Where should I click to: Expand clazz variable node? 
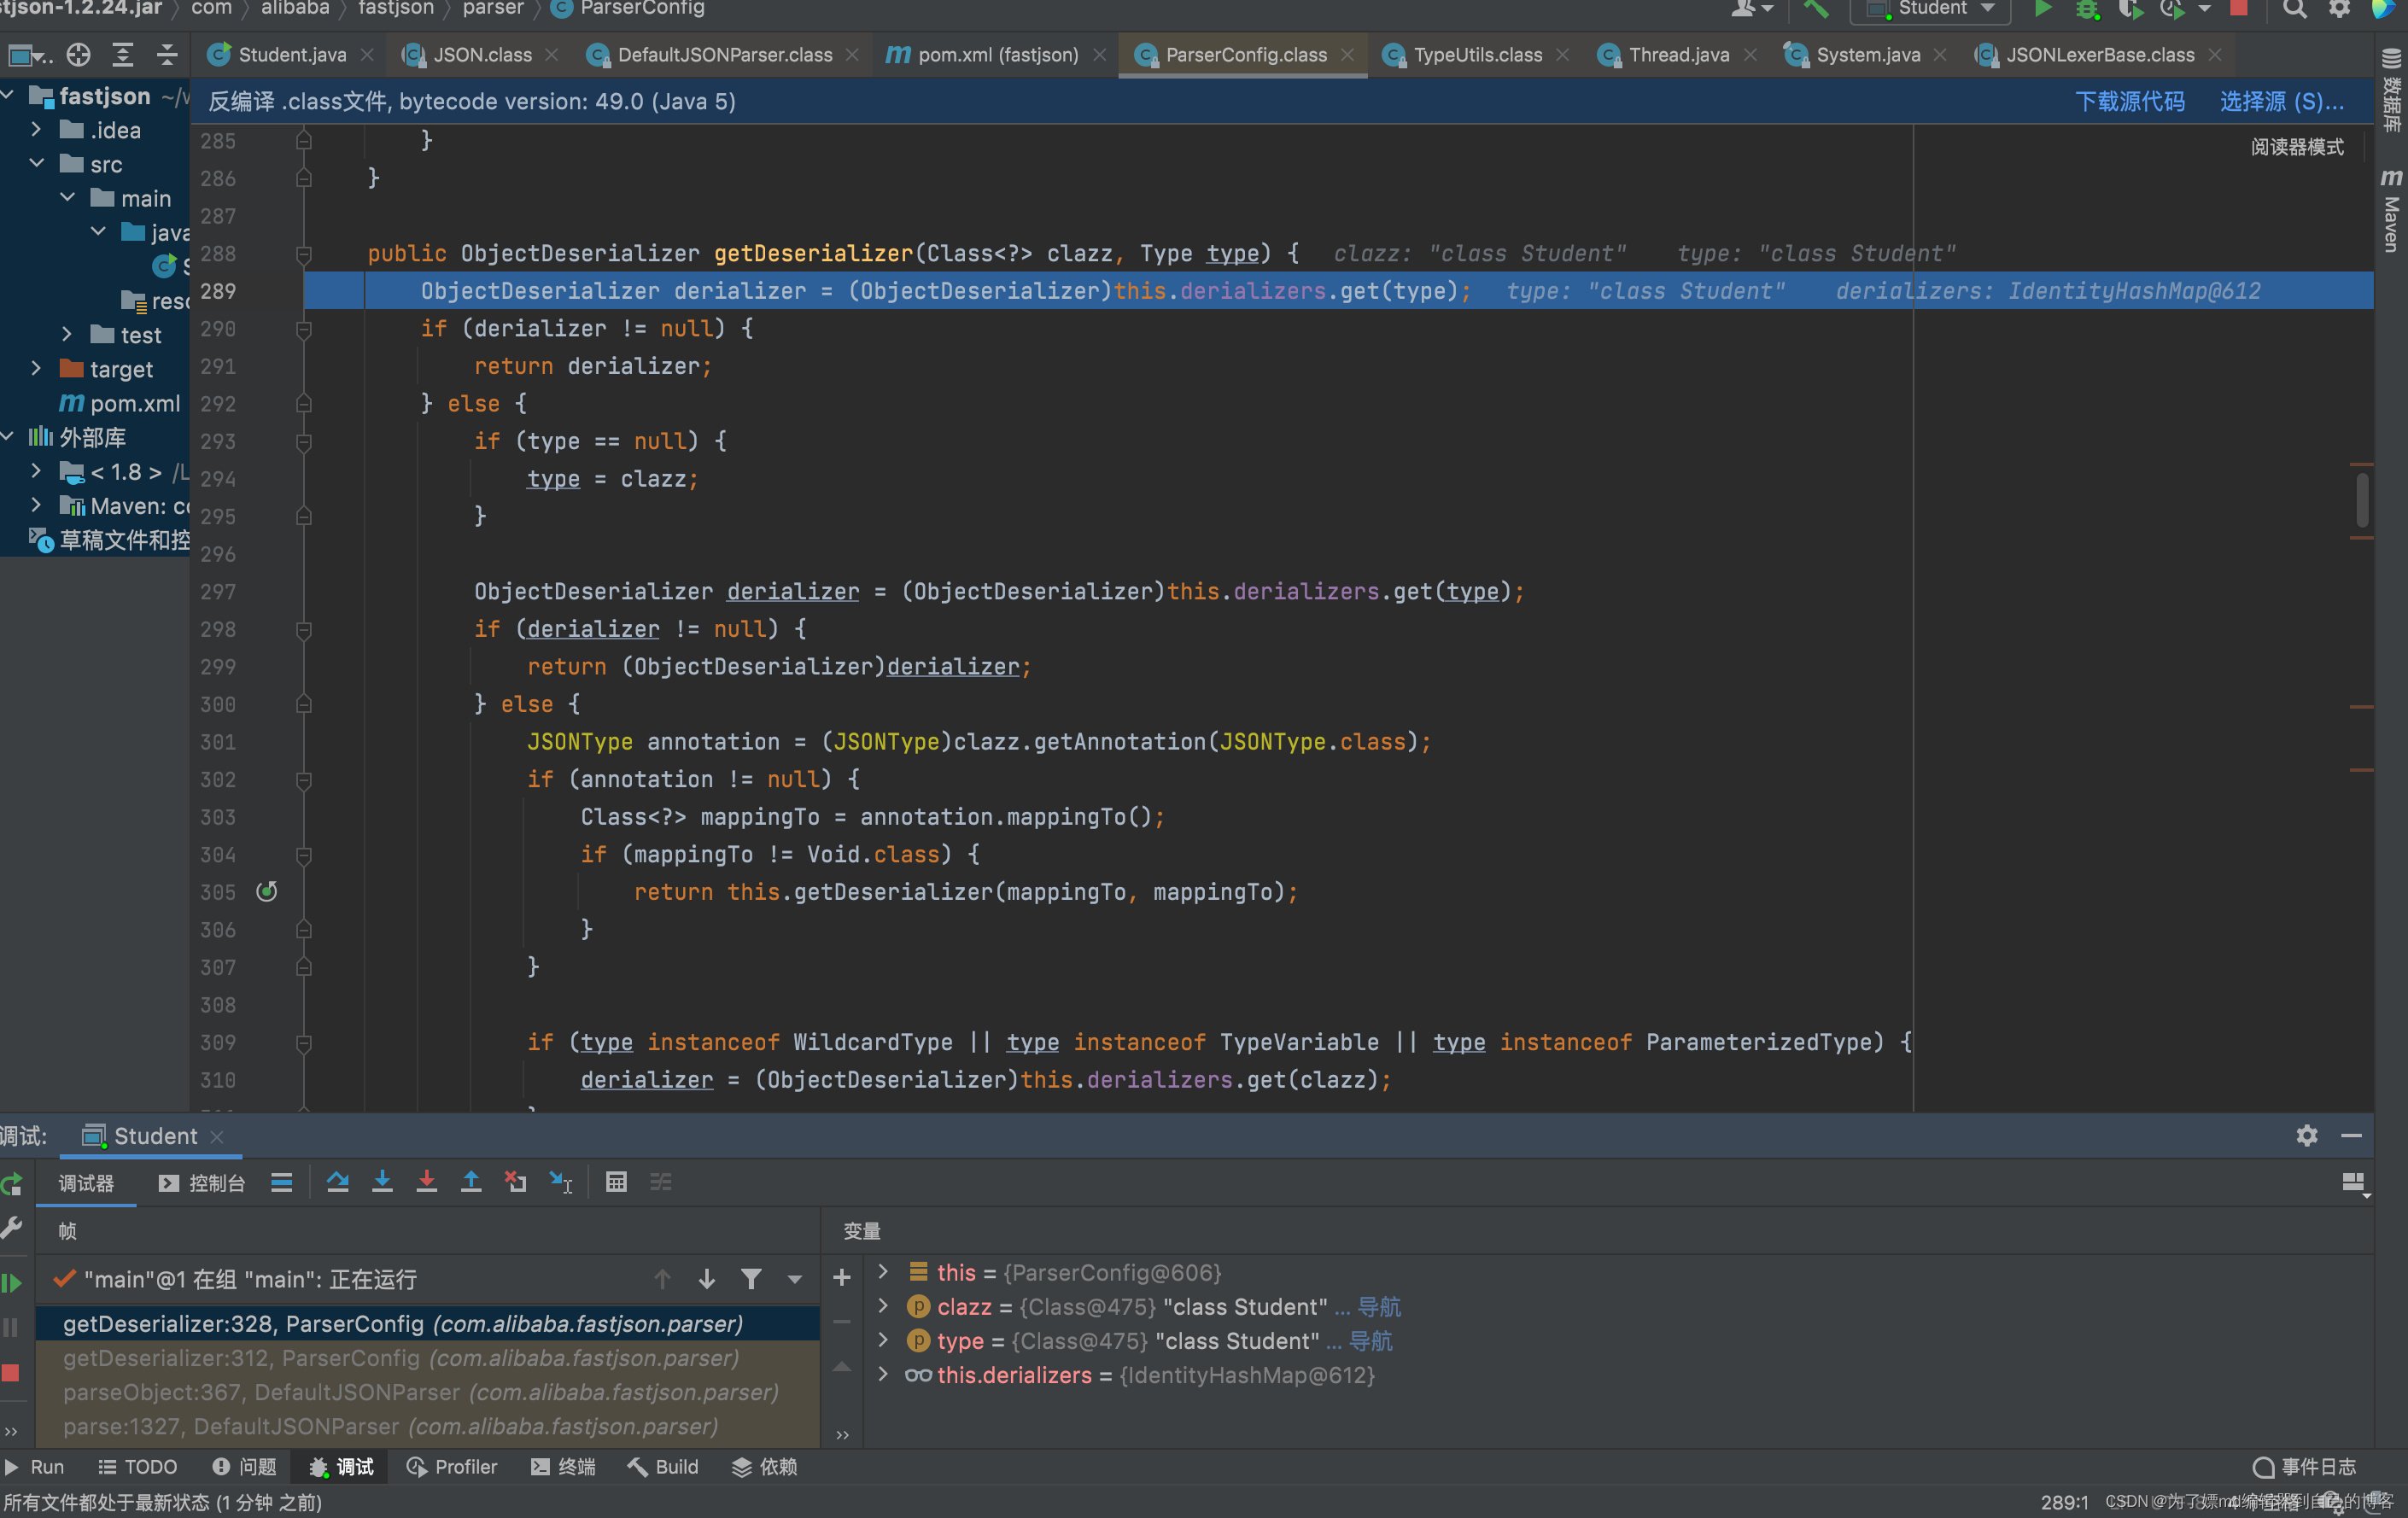click(883, 1306)
